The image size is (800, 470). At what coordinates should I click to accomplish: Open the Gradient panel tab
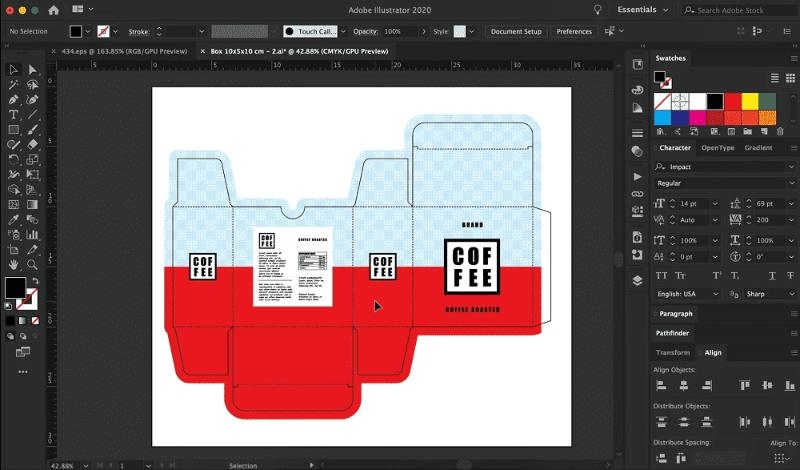pos(758,148)
